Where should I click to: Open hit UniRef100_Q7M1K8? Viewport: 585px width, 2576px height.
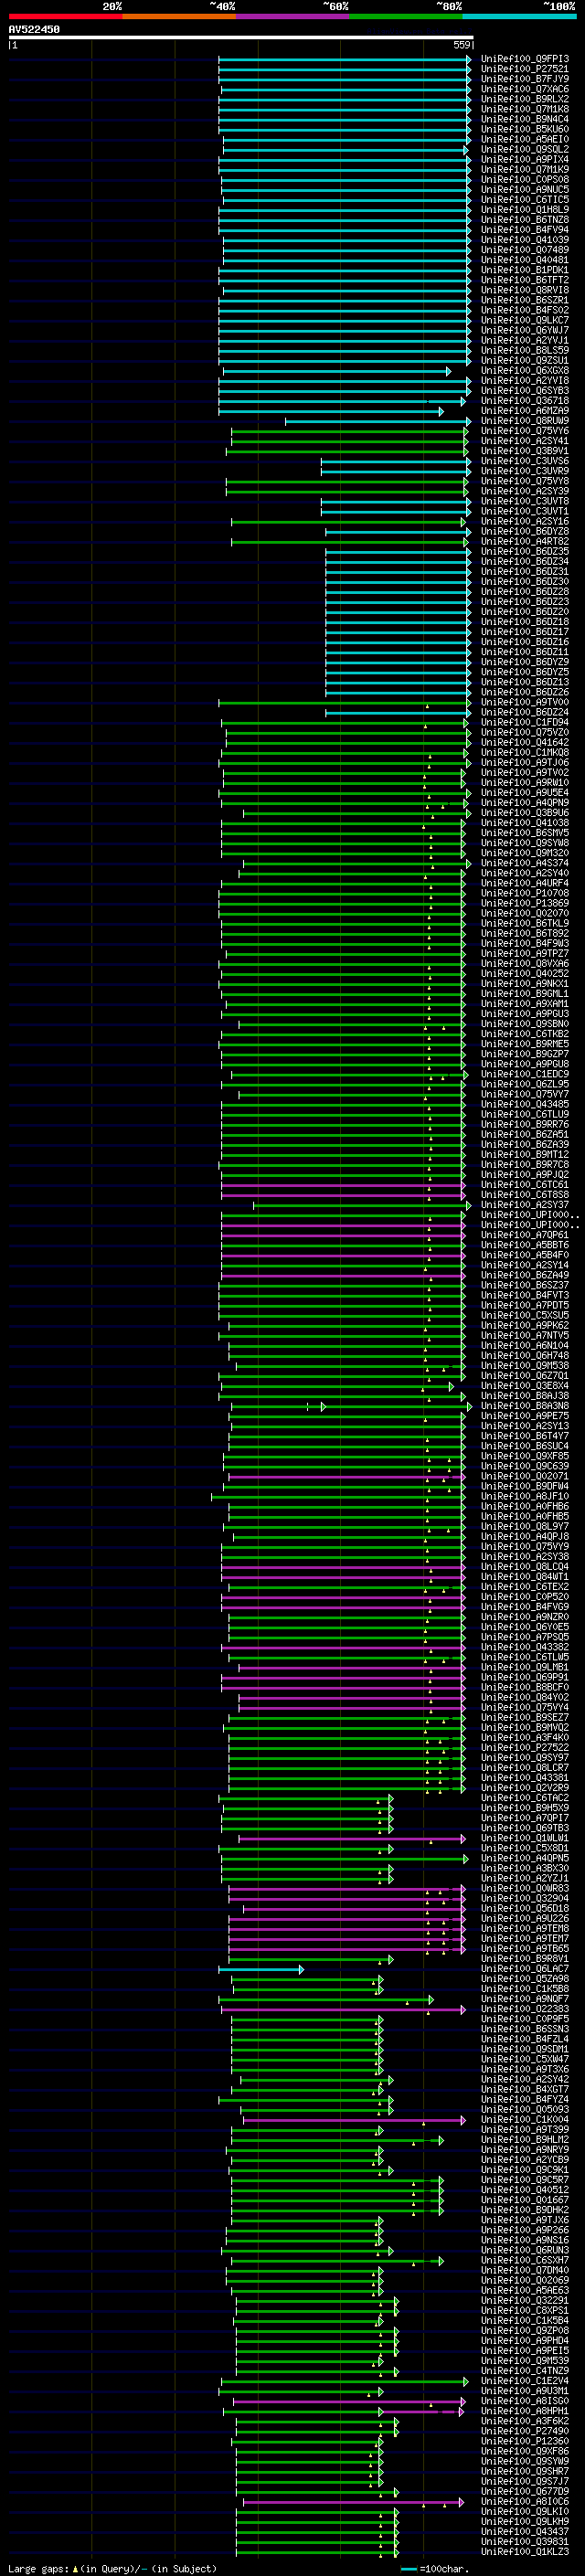point(525,109)
